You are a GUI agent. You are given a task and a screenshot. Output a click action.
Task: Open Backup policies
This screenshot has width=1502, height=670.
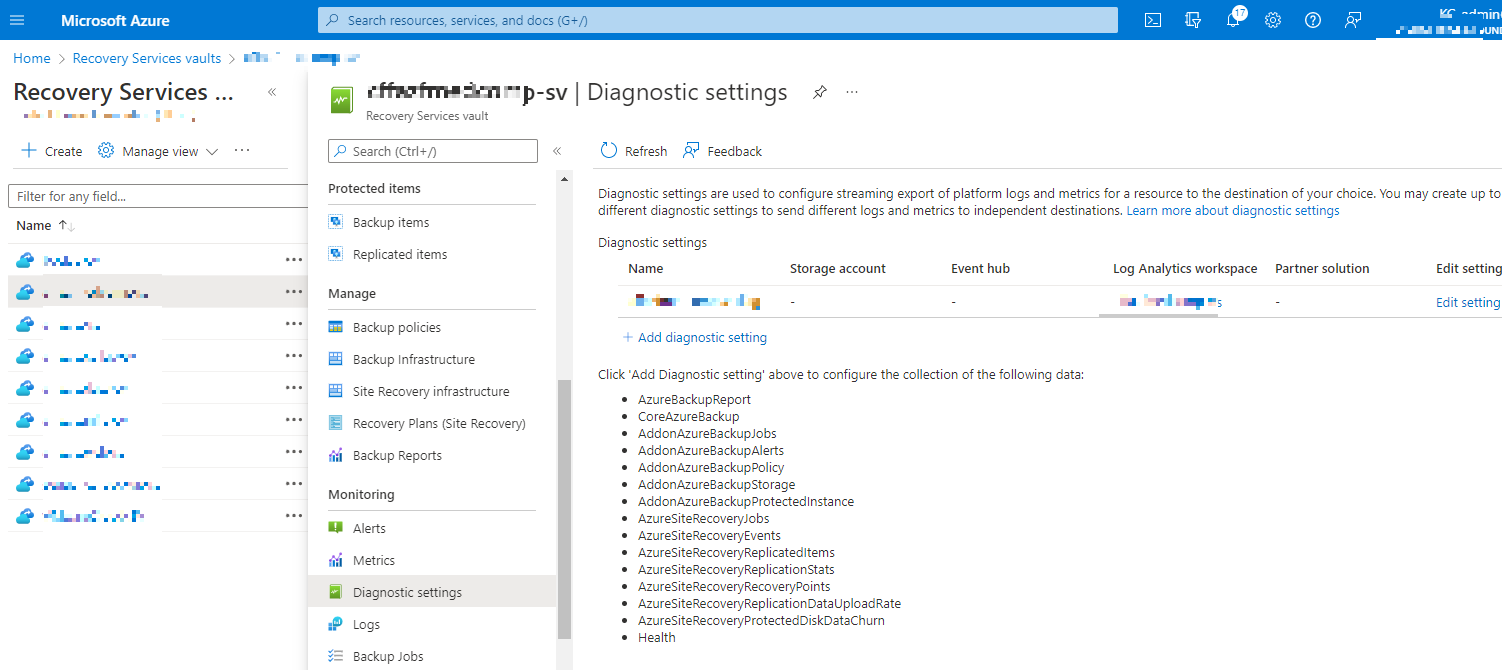(x=397, y=327)
